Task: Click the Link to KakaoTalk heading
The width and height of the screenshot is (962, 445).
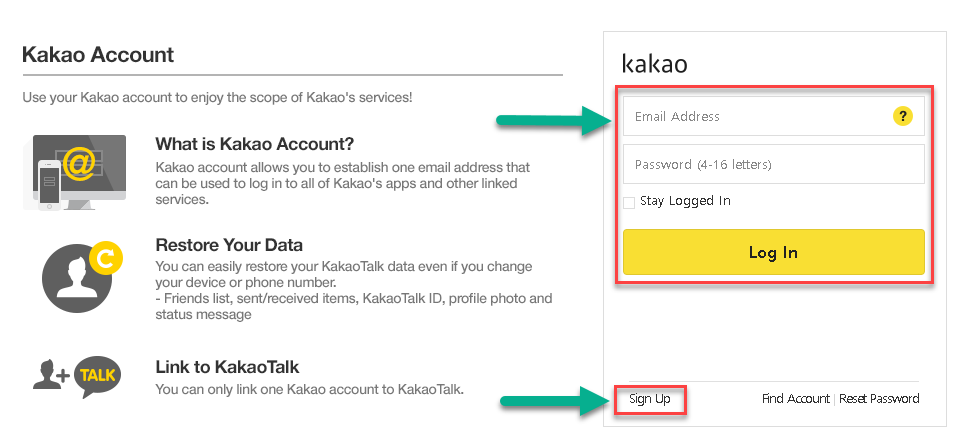Action: [227, 367]
